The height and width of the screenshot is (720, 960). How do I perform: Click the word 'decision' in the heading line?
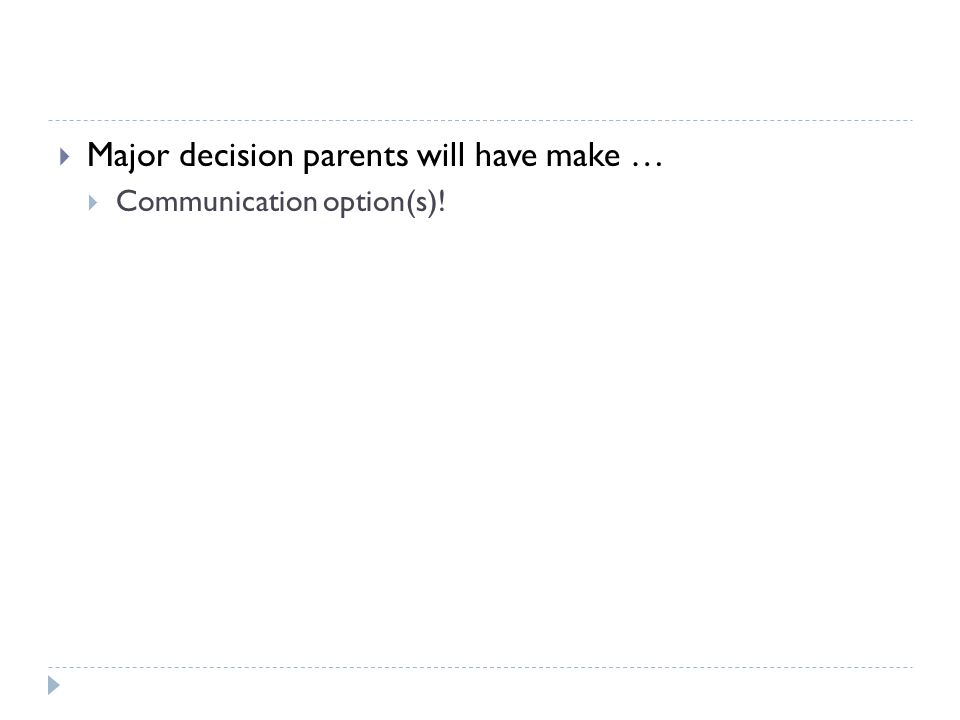pyautogui.click(x=236, y=156)
